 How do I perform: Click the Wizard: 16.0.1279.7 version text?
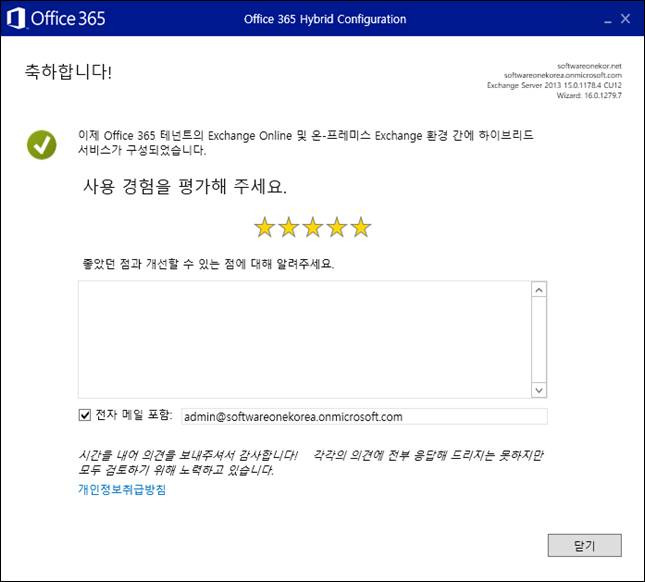point(589,95)
